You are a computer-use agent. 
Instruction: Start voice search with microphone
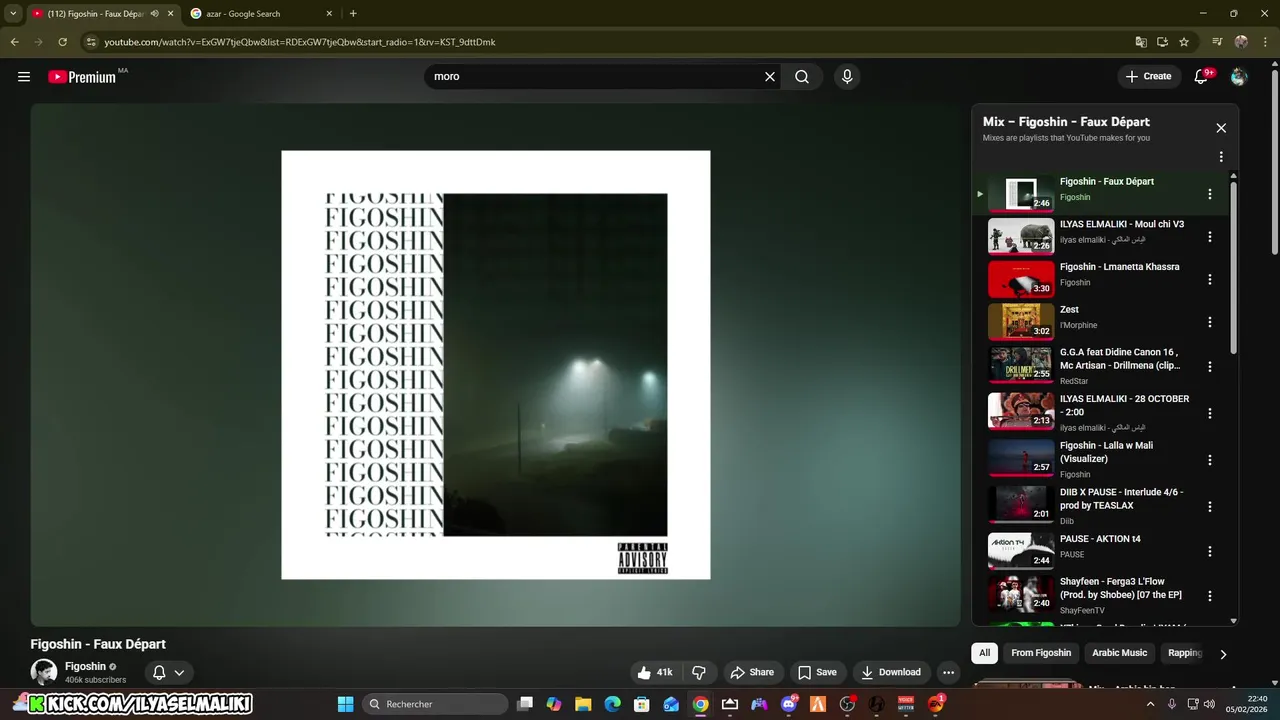pos(847,77)
